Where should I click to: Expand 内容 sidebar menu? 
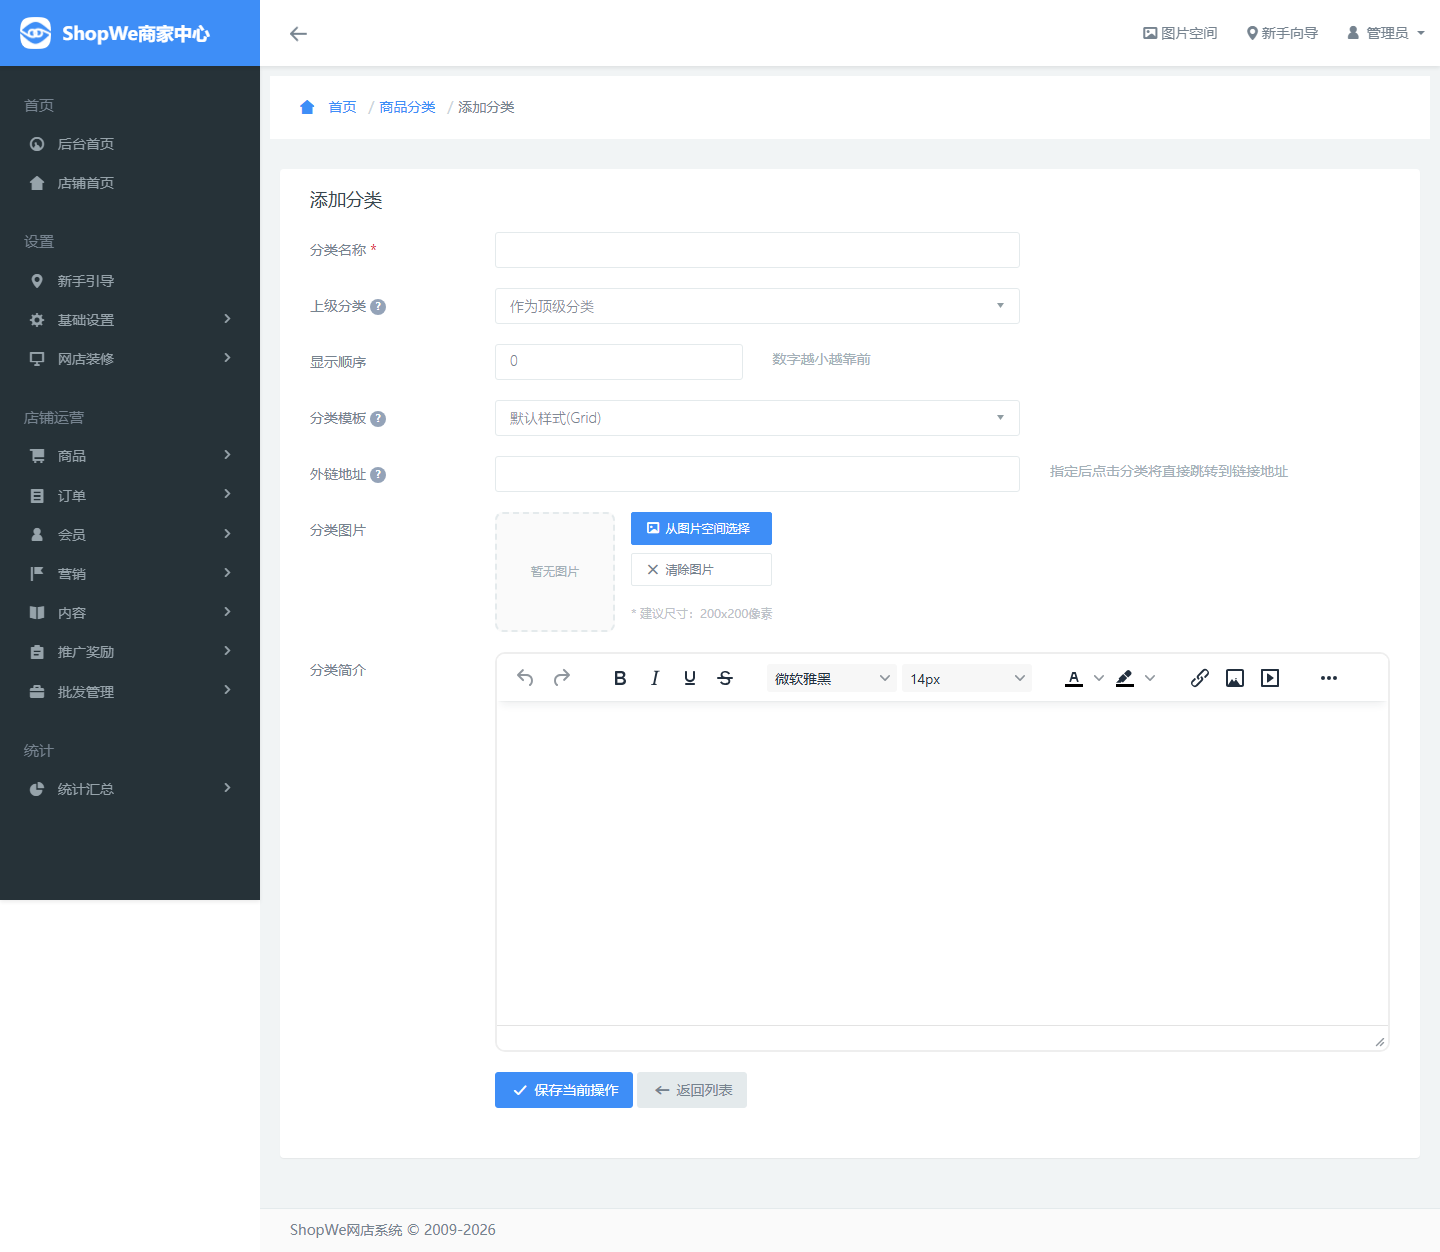coord(130,613)
